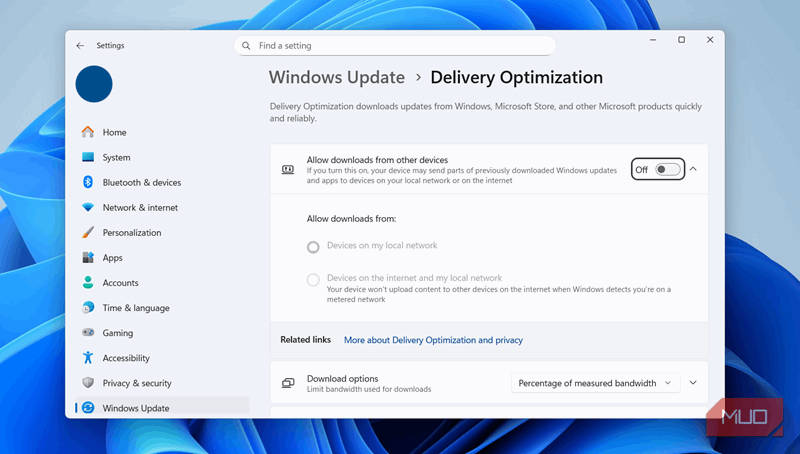Viewport: 800px width, 454px height.
Task: Expand the Download options section chevron
Action: (693, 383)
